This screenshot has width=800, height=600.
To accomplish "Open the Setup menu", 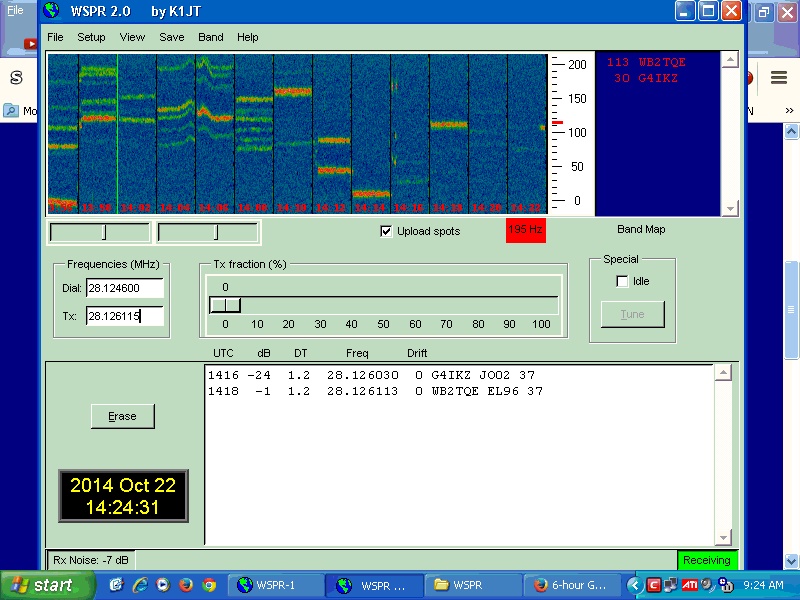I will point(91,37).
